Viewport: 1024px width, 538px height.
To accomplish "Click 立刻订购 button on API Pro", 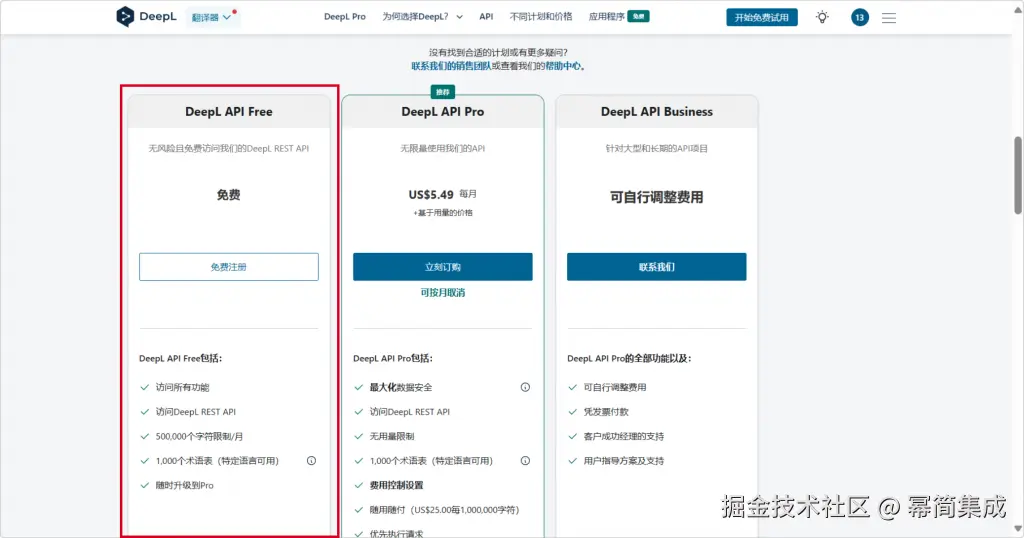I will (x=443, y=267).
